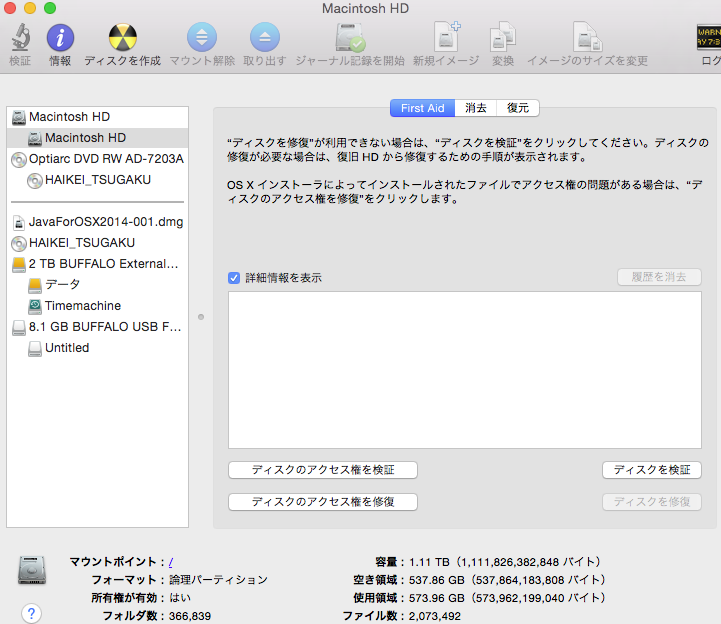Open the 情報 info toolbar icon

point(60,39)
